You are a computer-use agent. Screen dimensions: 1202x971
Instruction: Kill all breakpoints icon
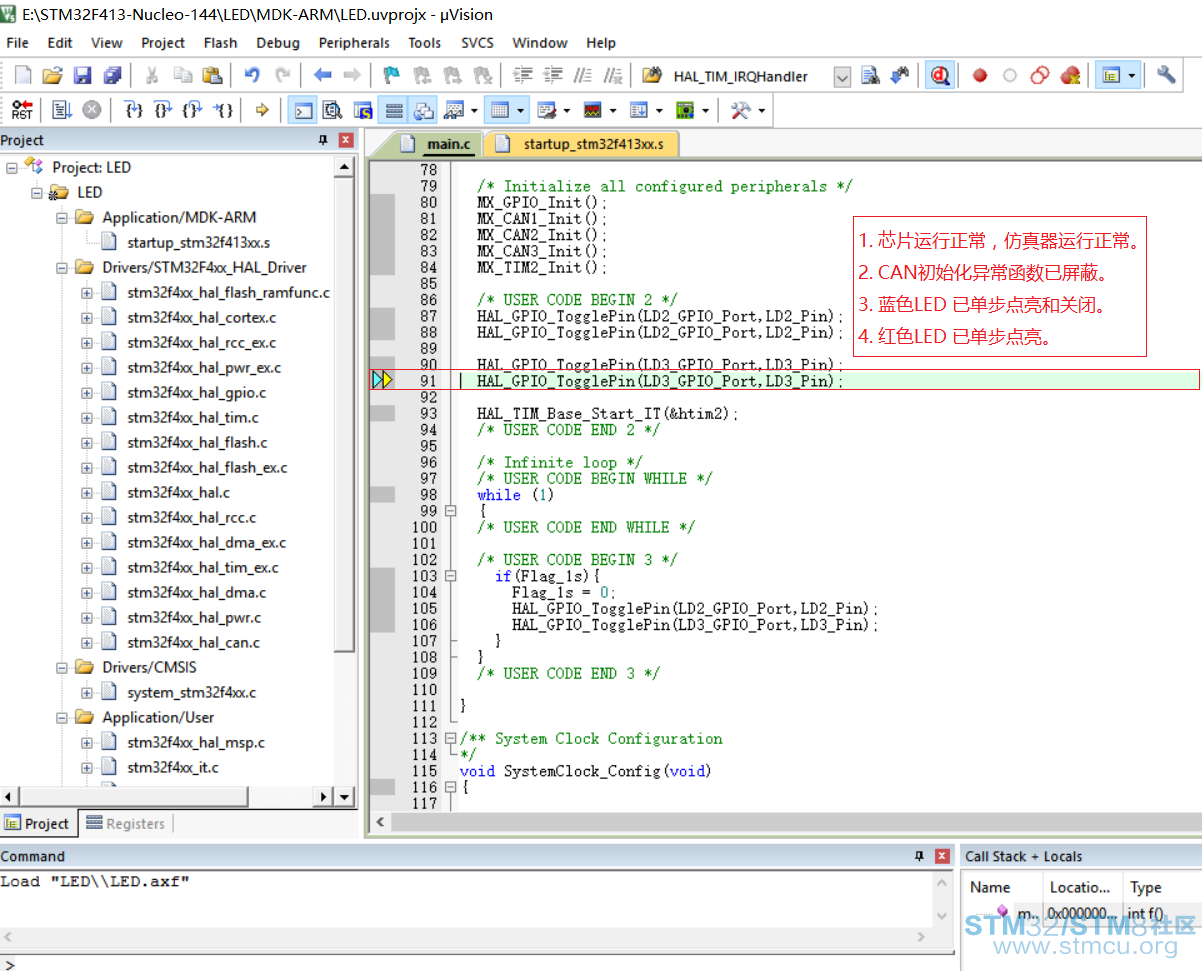click(1070, 75)
